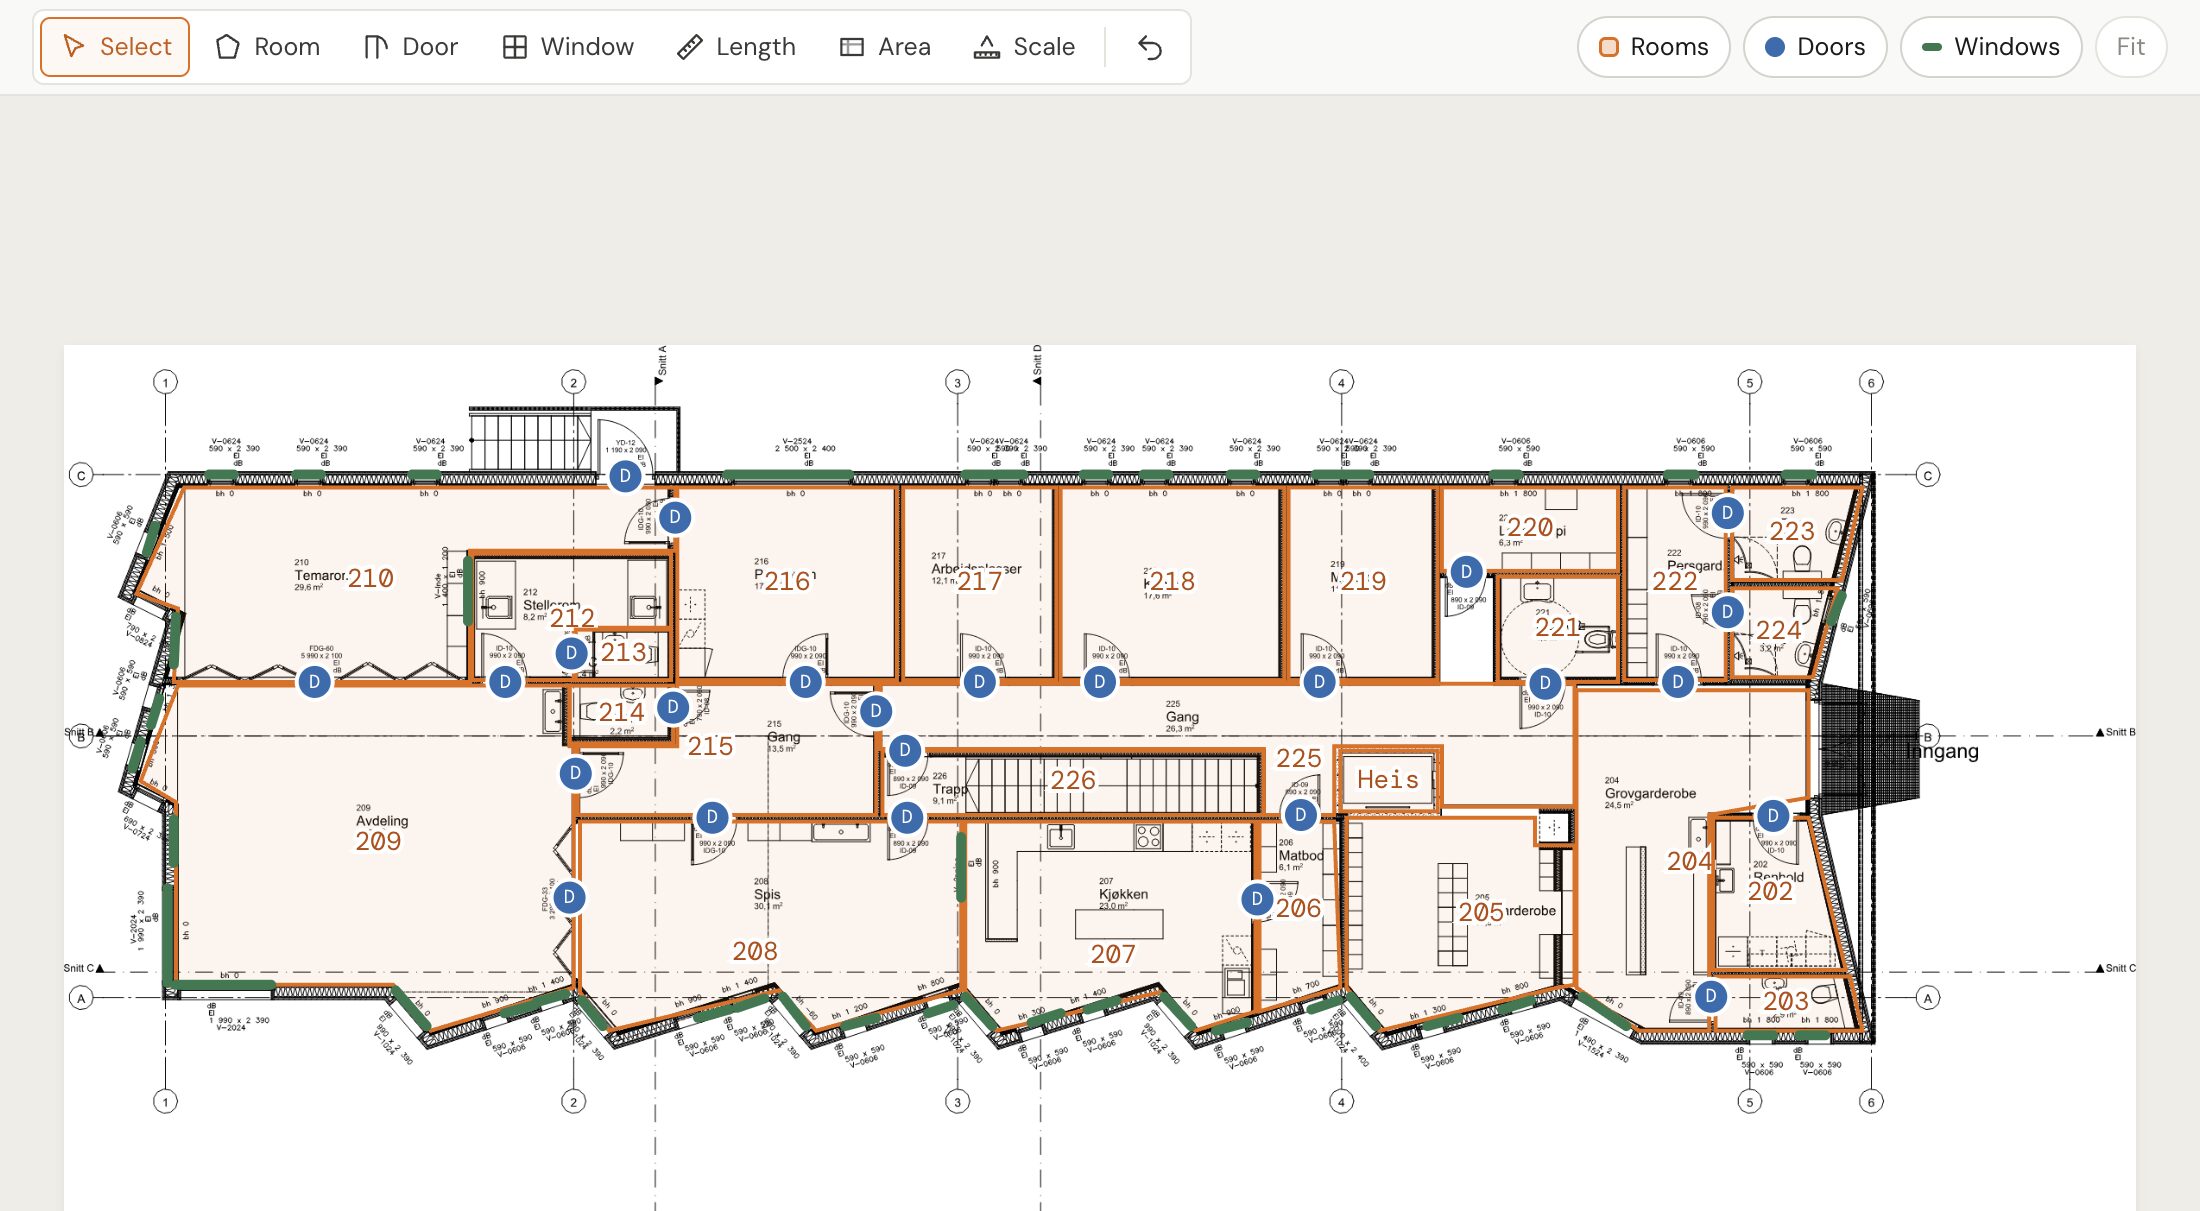This screenshot has width=2200, height=1211.
Task: Click room label 215
Action: pos(710,747)
